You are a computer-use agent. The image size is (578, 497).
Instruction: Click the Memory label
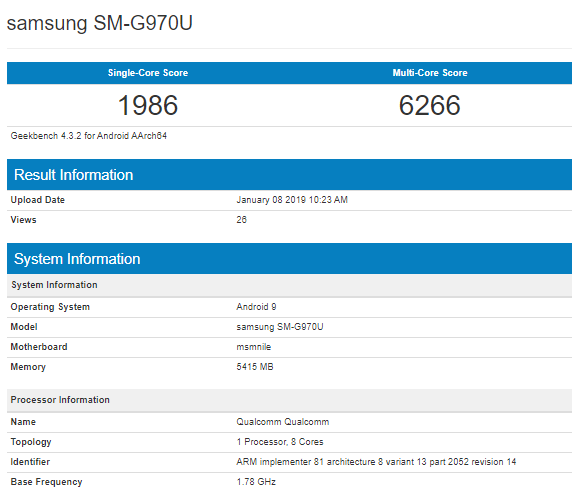pos(28,367)
